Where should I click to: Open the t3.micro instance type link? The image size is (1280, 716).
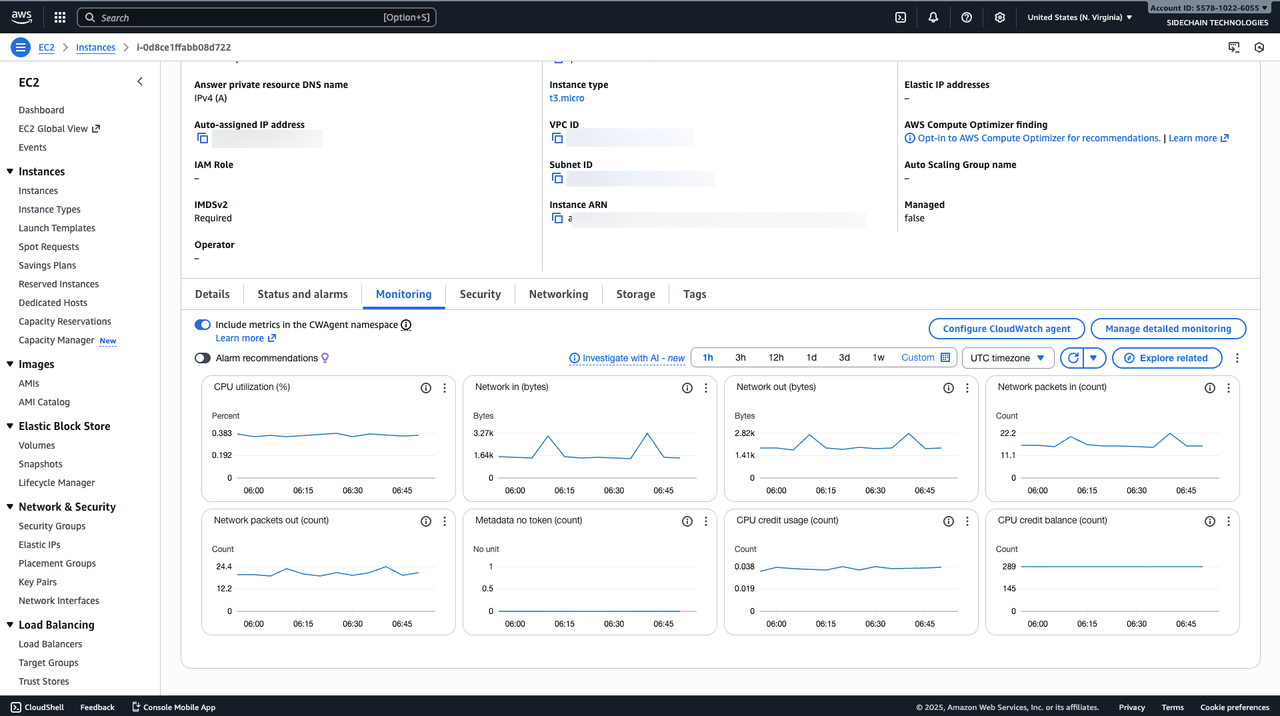(x=567, y=98)
